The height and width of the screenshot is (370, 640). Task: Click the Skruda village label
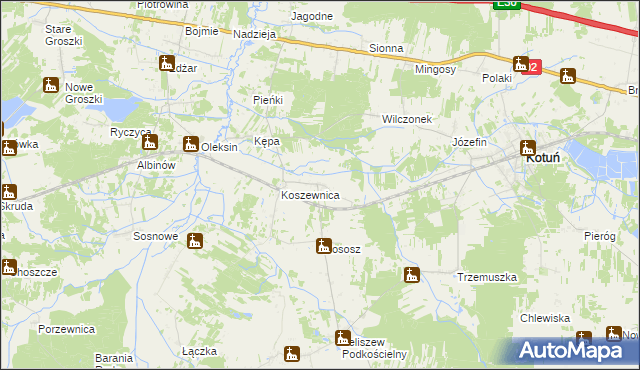click(x=17, y=206)
